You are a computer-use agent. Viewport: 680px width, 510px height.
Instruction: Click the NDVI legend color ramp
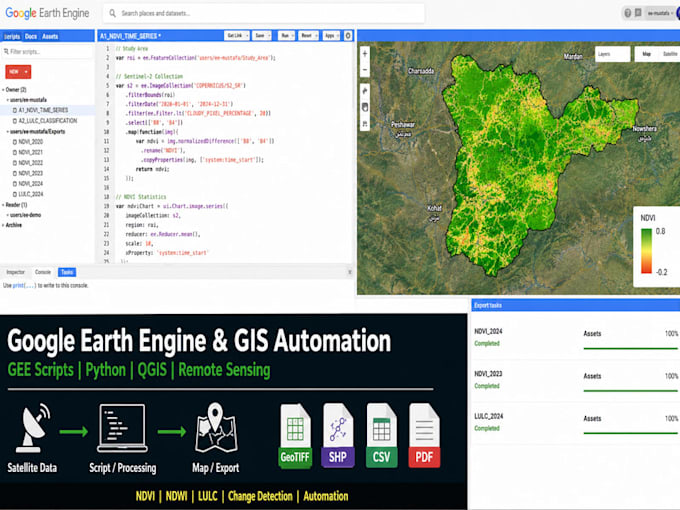(646, 252)
